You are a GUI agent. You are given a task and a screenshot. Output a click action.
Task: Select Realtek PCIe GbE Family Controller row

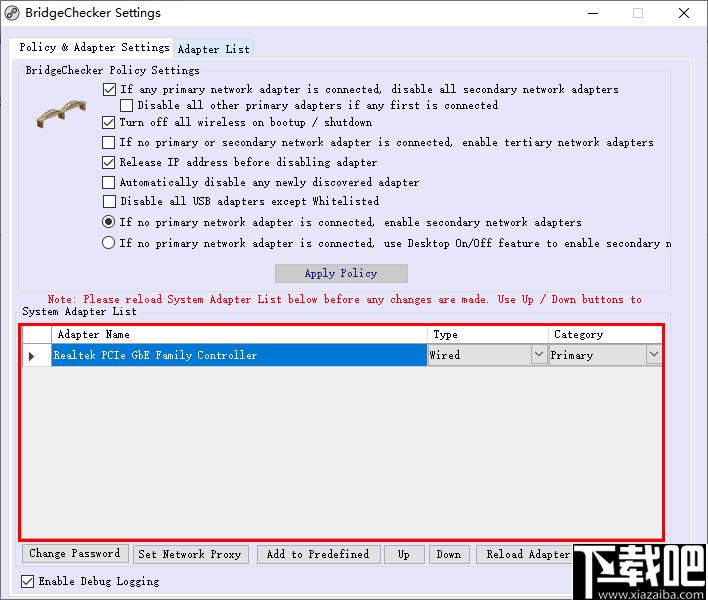coord(239,355)
